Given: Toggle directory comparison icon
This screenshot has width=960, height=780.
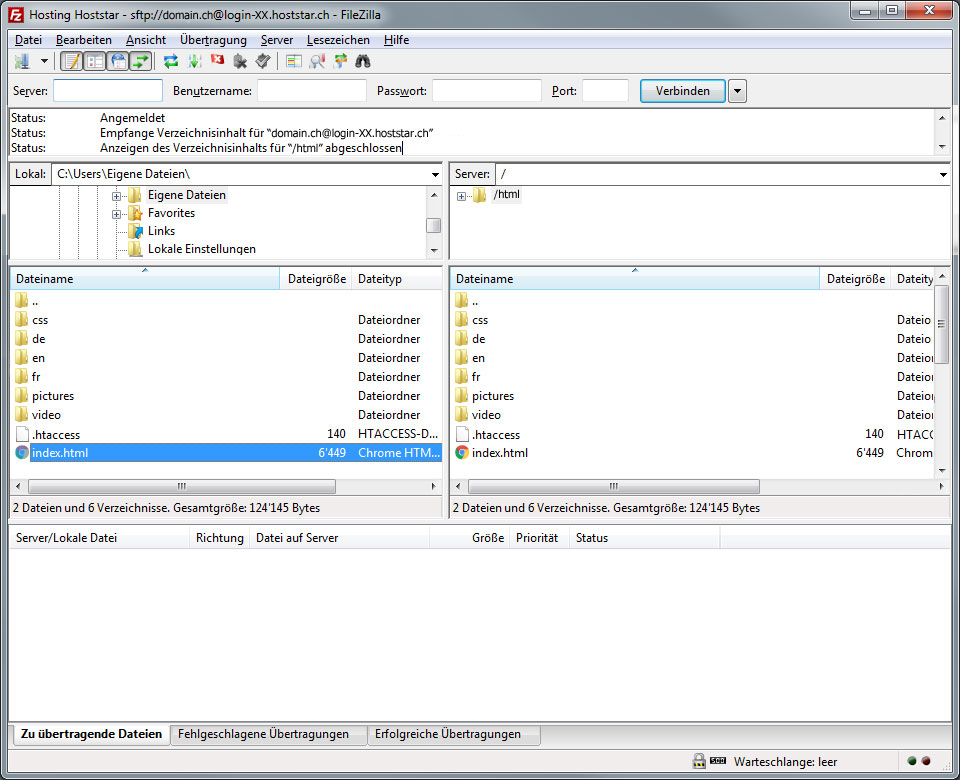Looking at the screenshot, I should (317, 61).
